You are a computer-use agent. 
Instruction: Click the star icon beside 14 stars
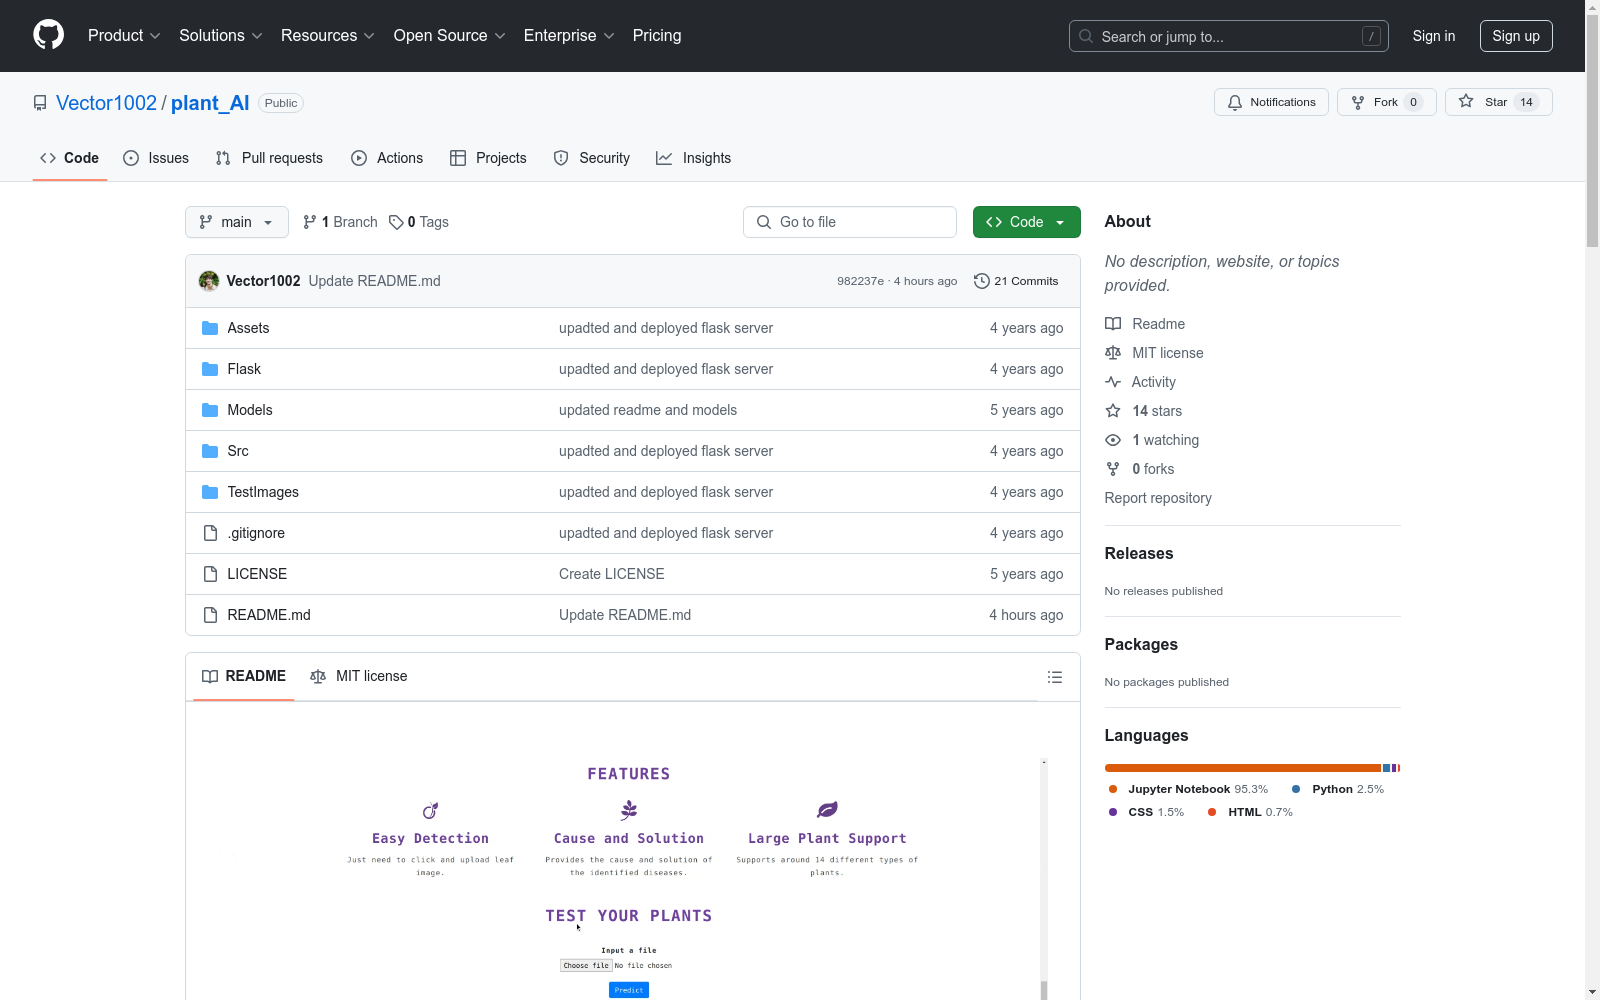pos(1113,411)
